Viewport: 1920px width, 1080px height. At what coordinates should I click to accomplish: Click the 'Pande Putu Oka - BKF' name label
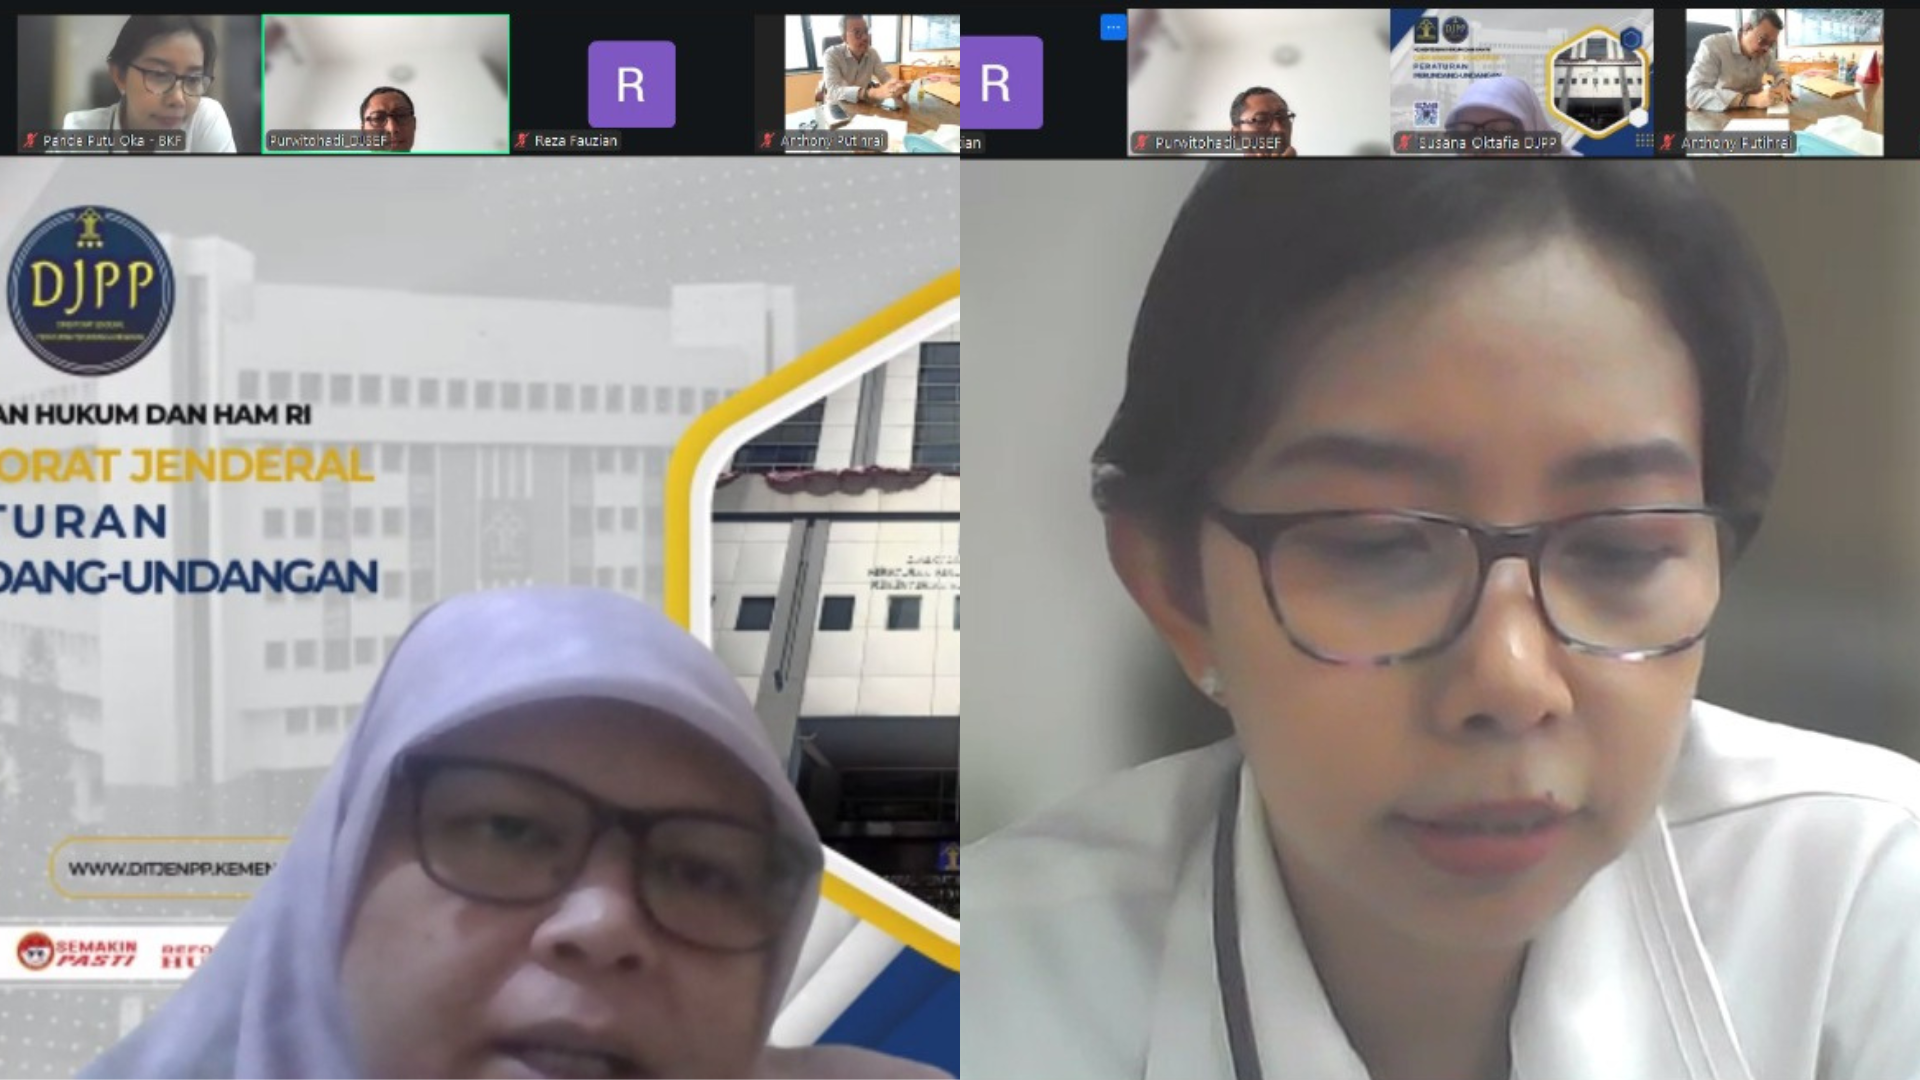tap(112, 141)
